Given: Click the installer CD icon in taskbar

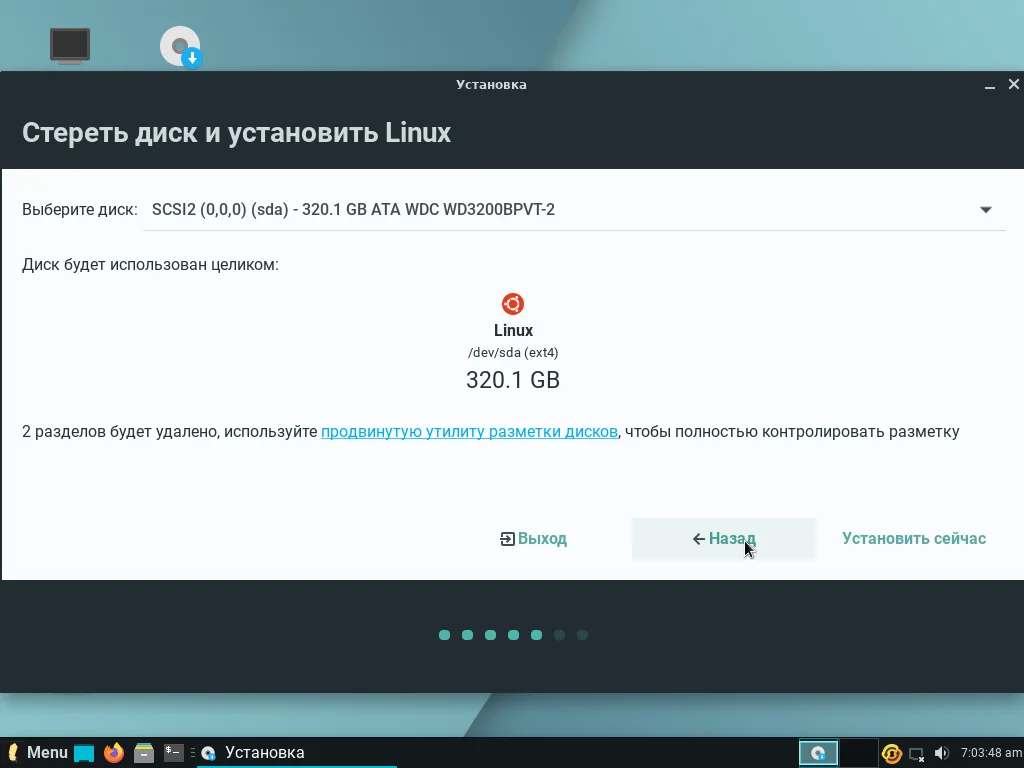Looking at the screenshot, I should point(208,753).
